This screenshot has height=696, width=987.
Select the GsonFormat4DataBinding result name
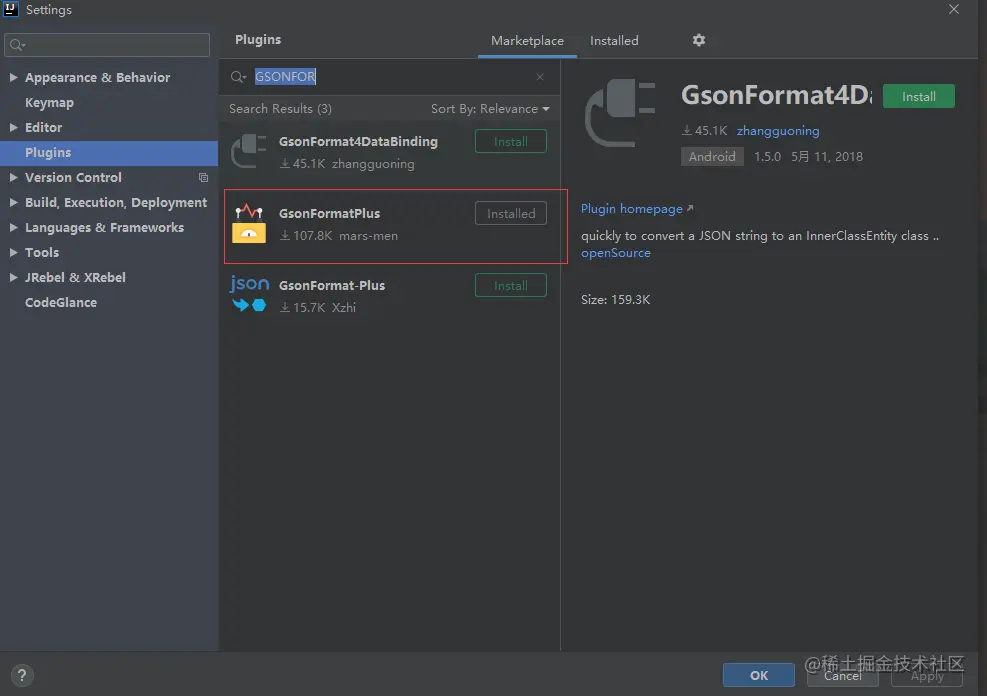(358, 142)
